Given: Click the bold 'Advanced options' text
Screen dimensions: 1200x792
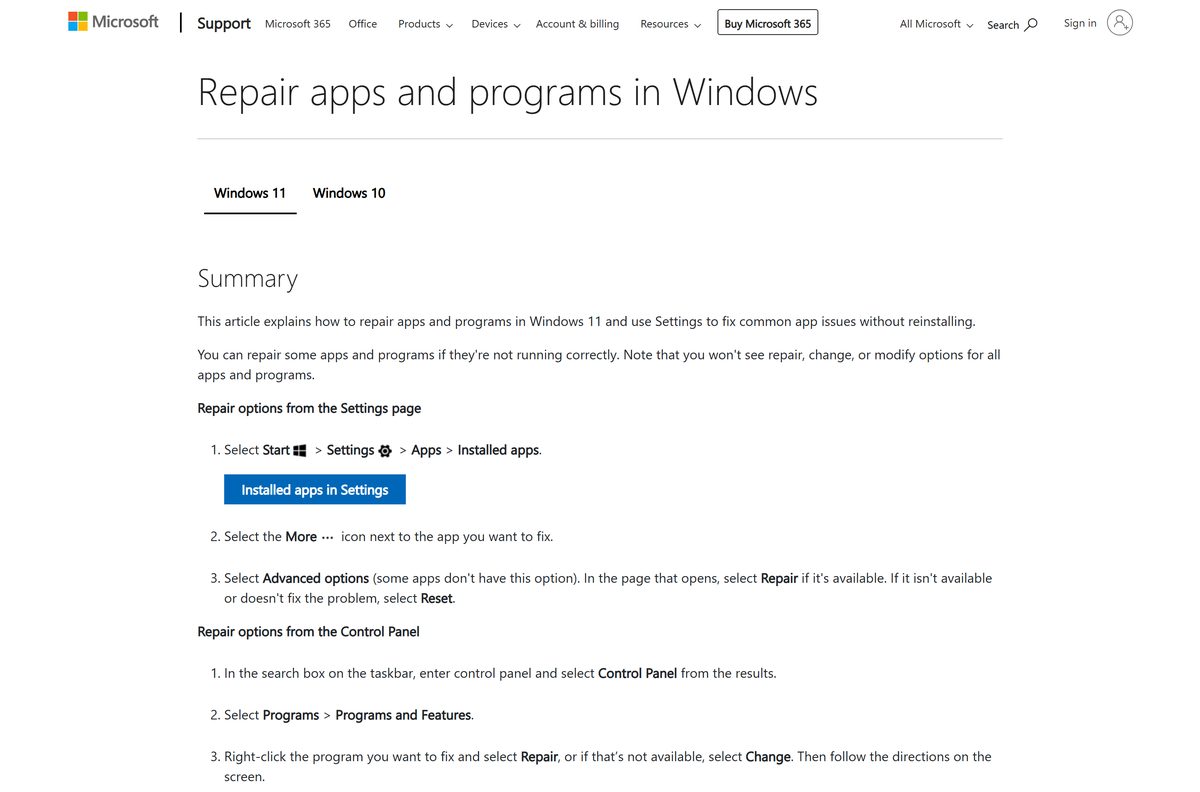Looking at the screenshot, I should click(x=316, y=578).
